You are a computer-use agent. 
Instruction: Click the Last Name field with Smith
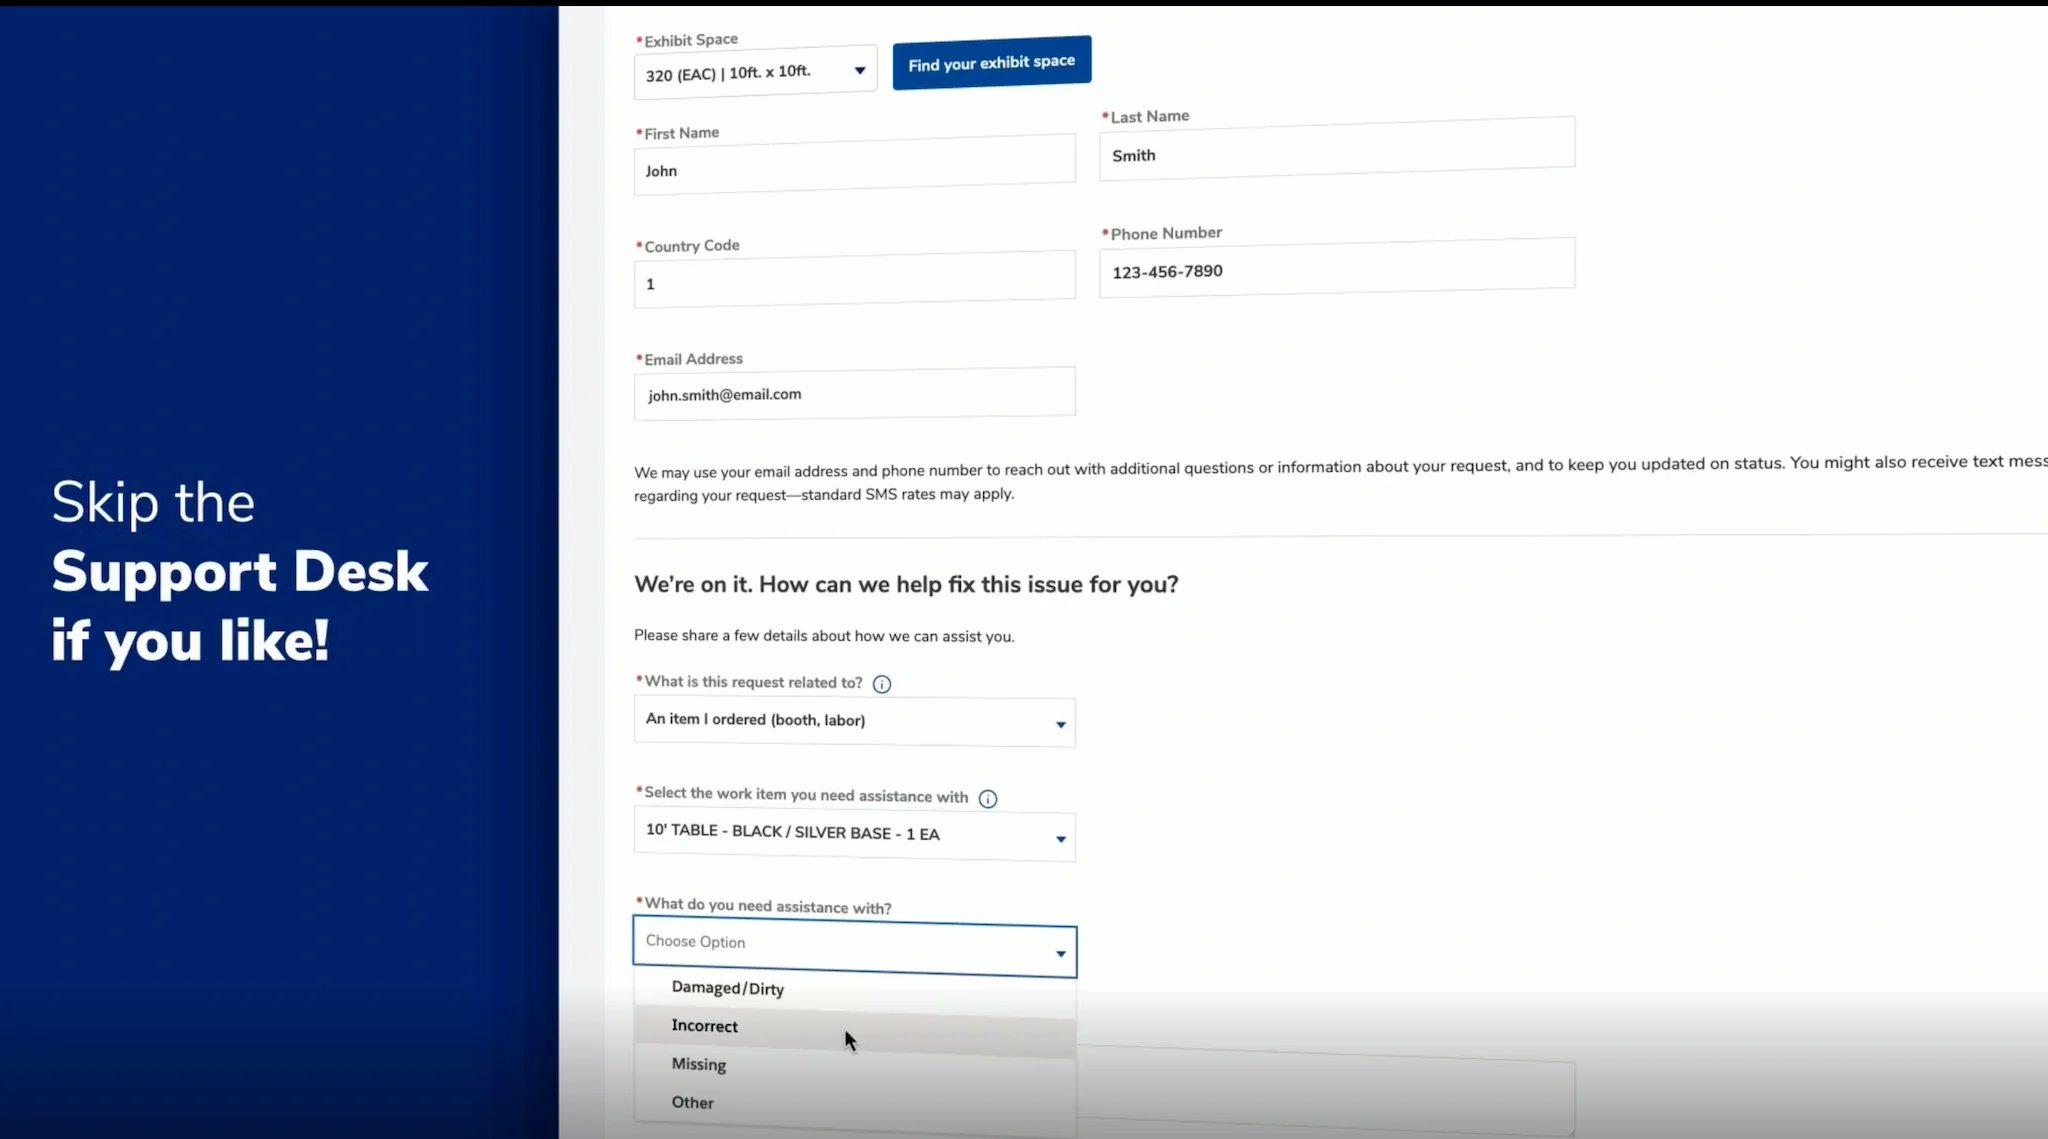tap(1337, 150)
